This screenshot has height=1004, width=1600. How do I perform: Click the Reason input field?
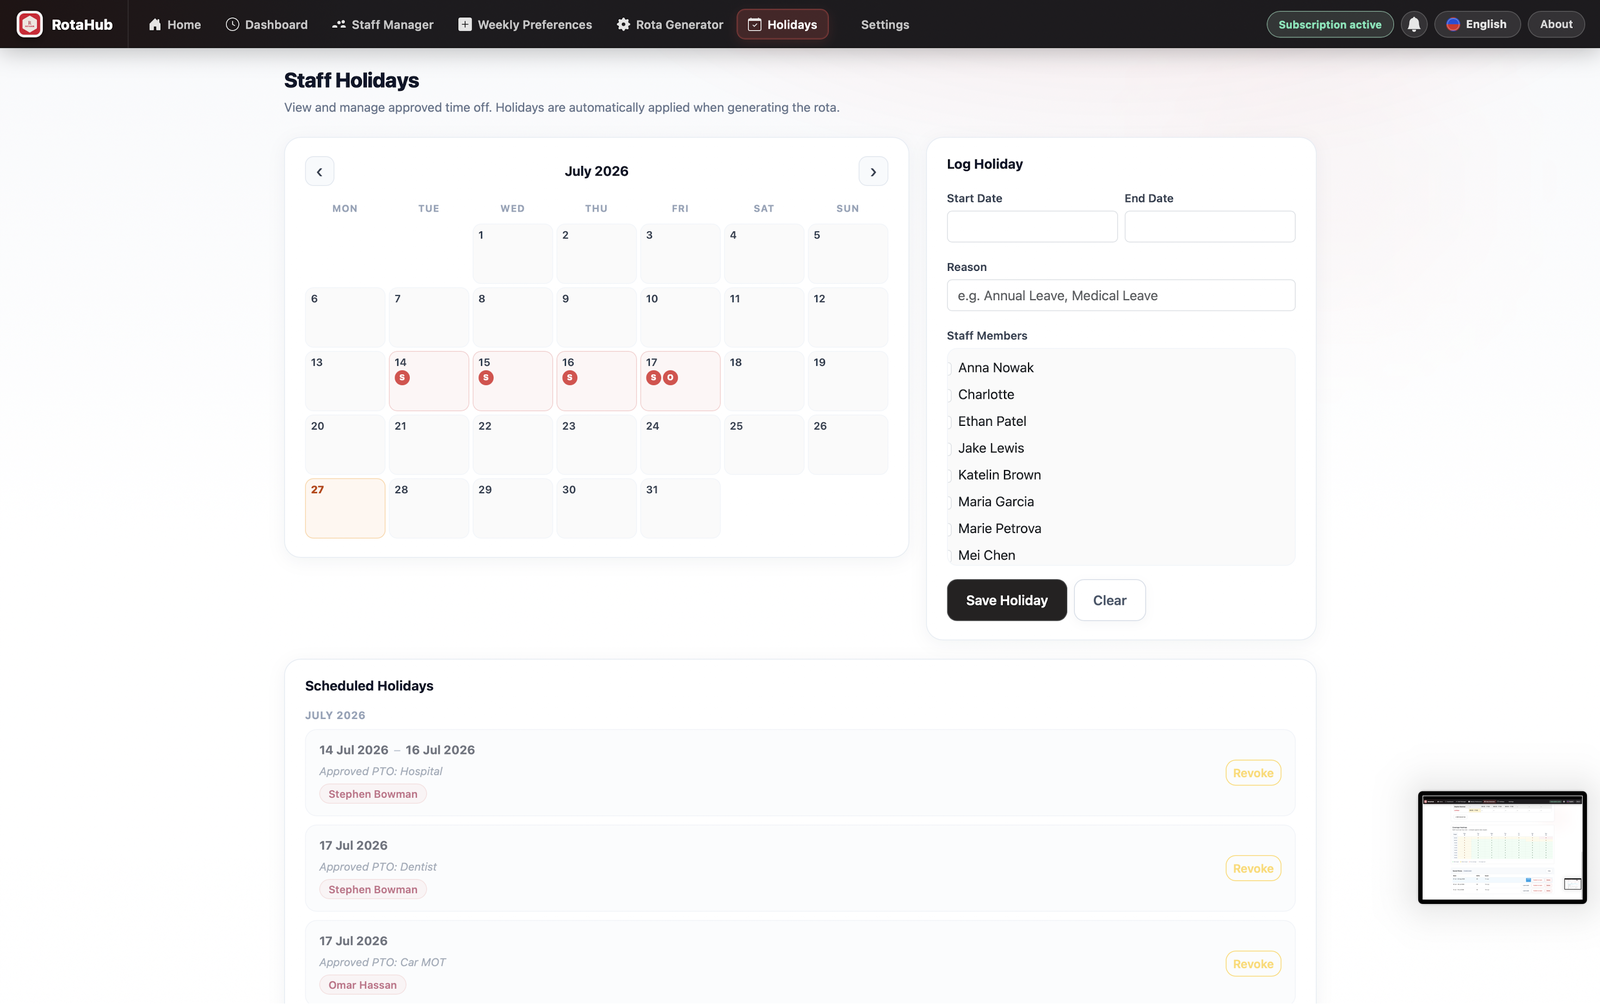click(x=1121, y=295)
